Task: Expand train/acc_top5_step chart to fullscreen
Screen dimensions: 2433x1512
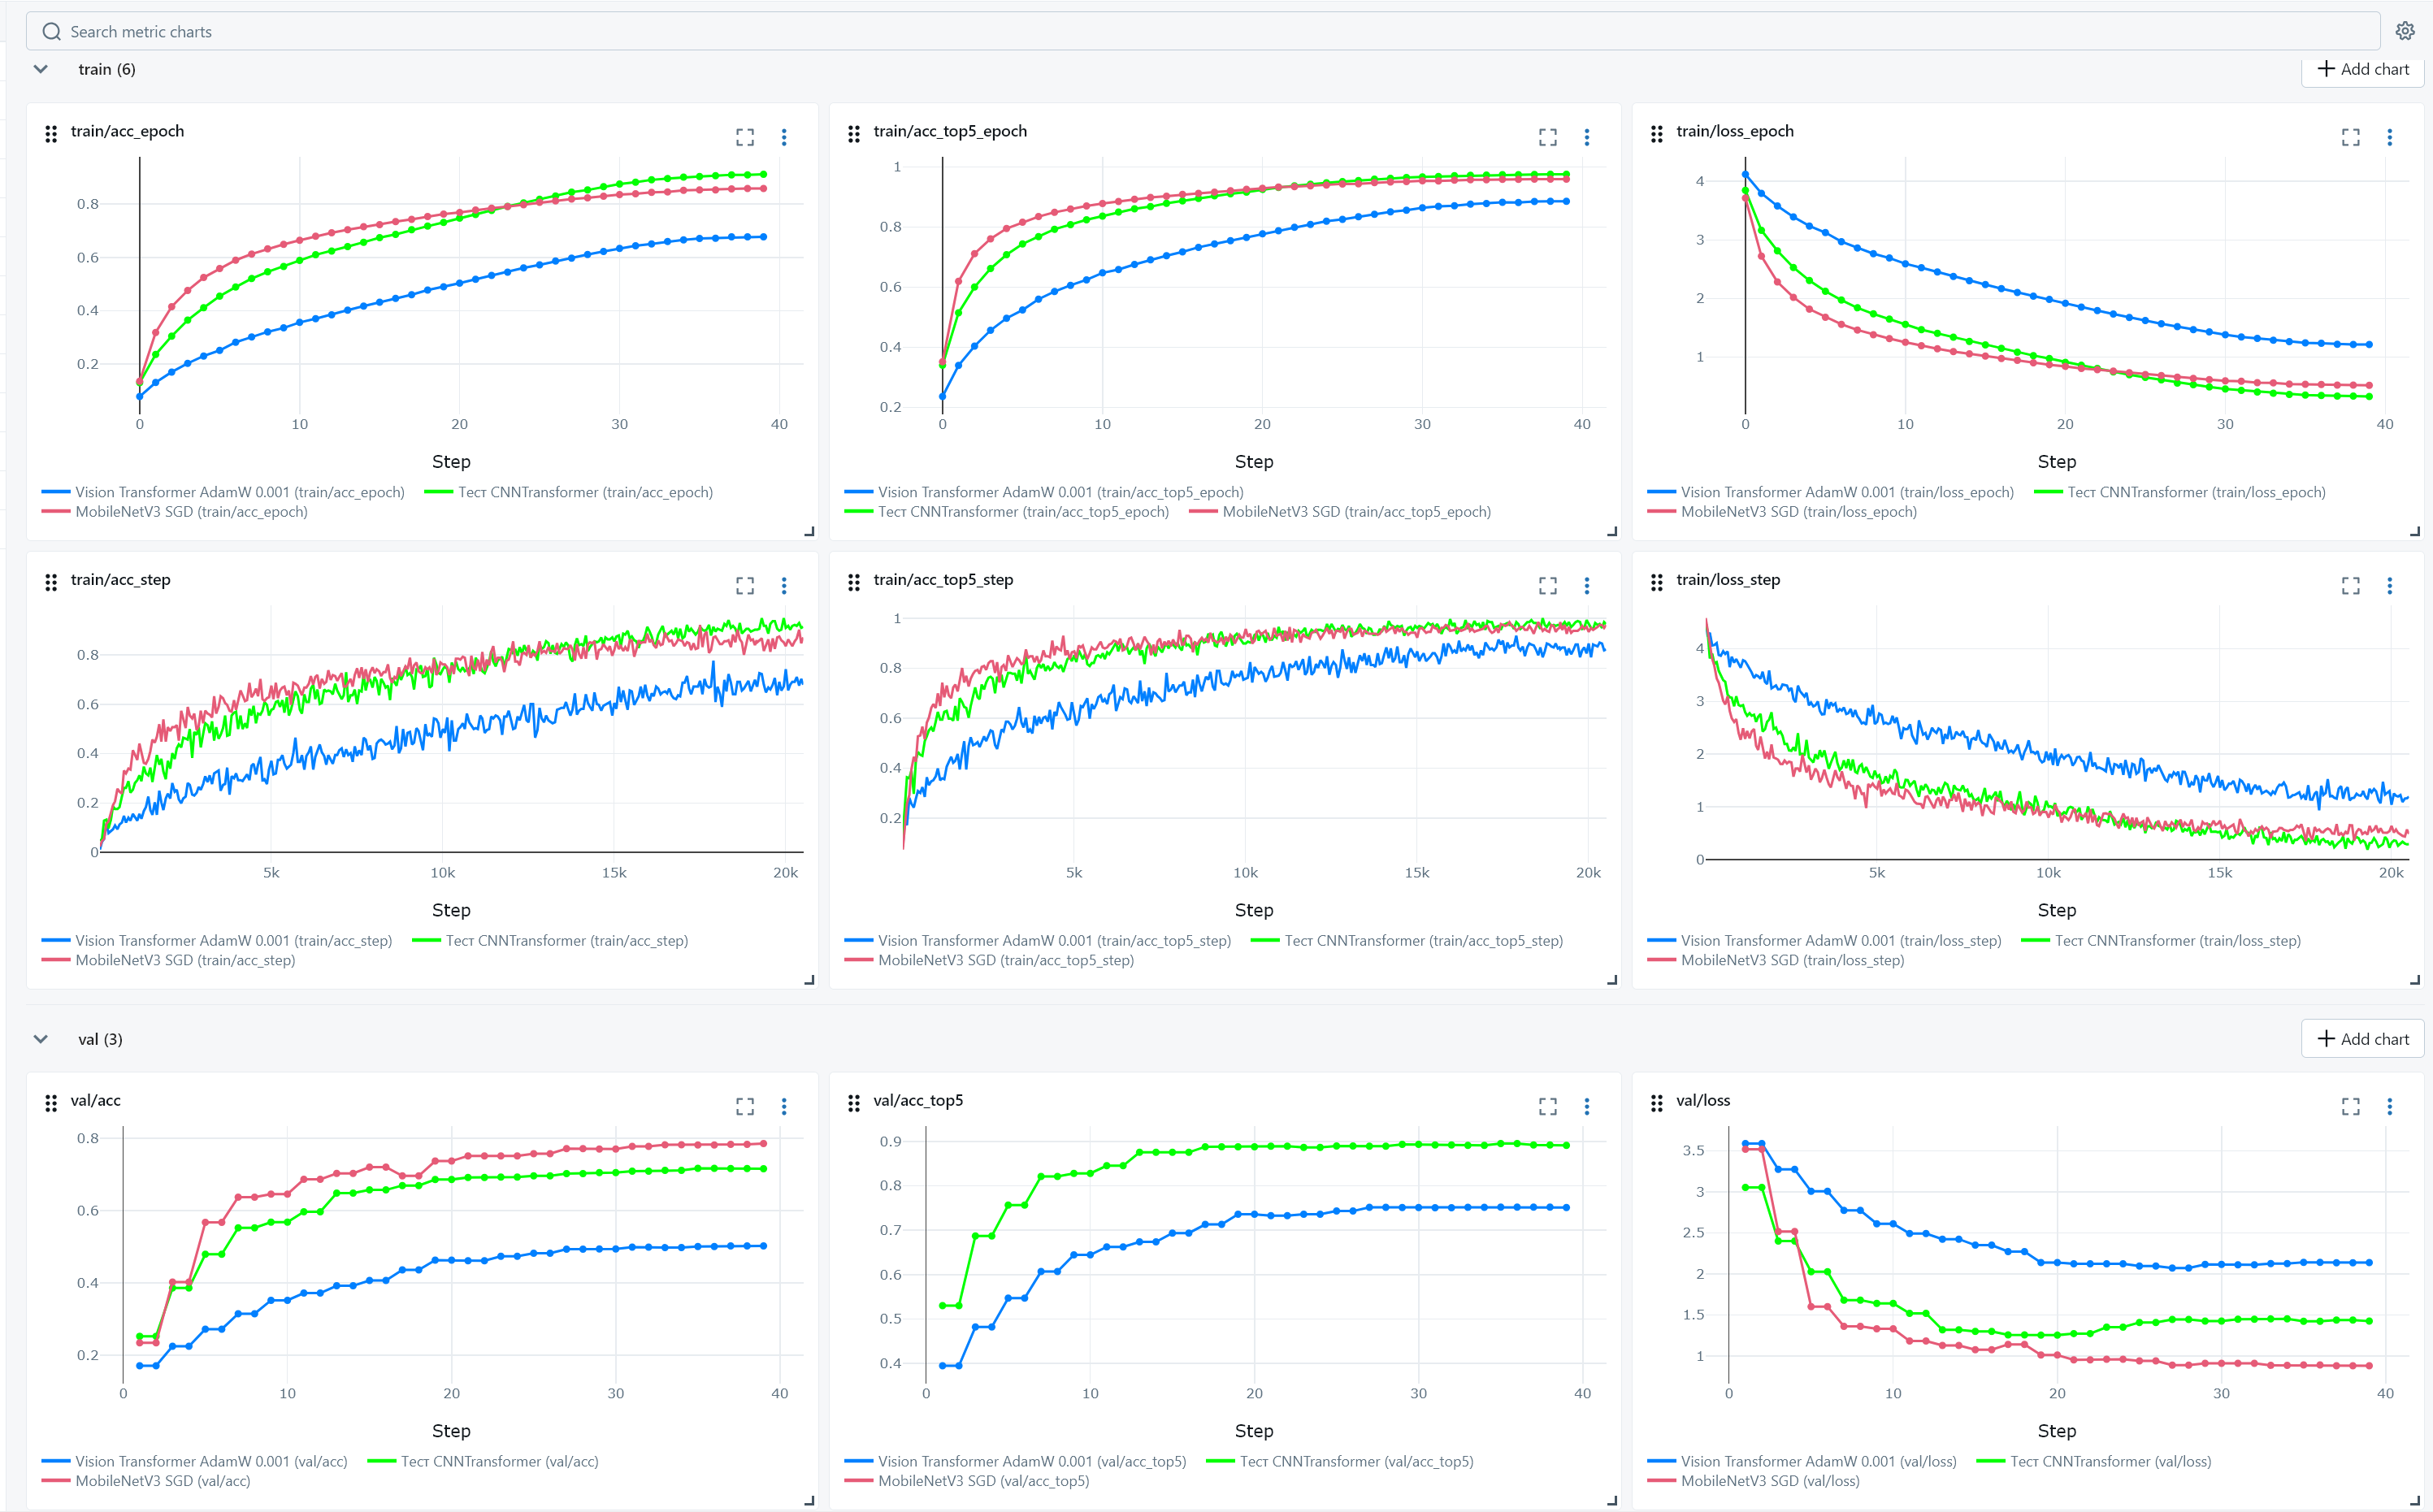Action: pos(1548,586)
